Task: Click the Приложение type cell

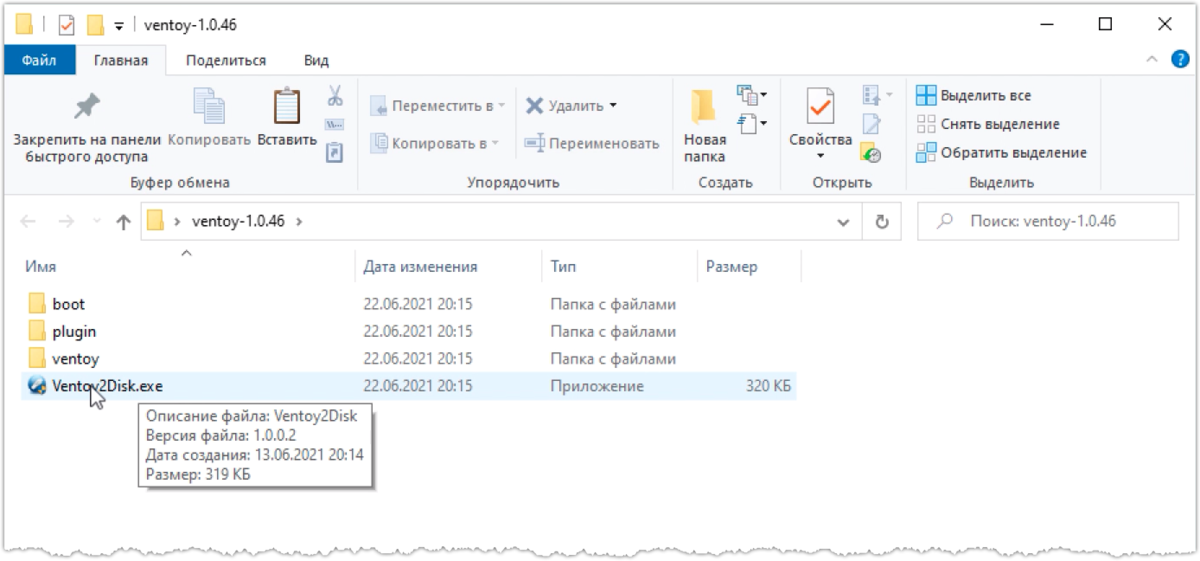Action: tap(597, 386)
